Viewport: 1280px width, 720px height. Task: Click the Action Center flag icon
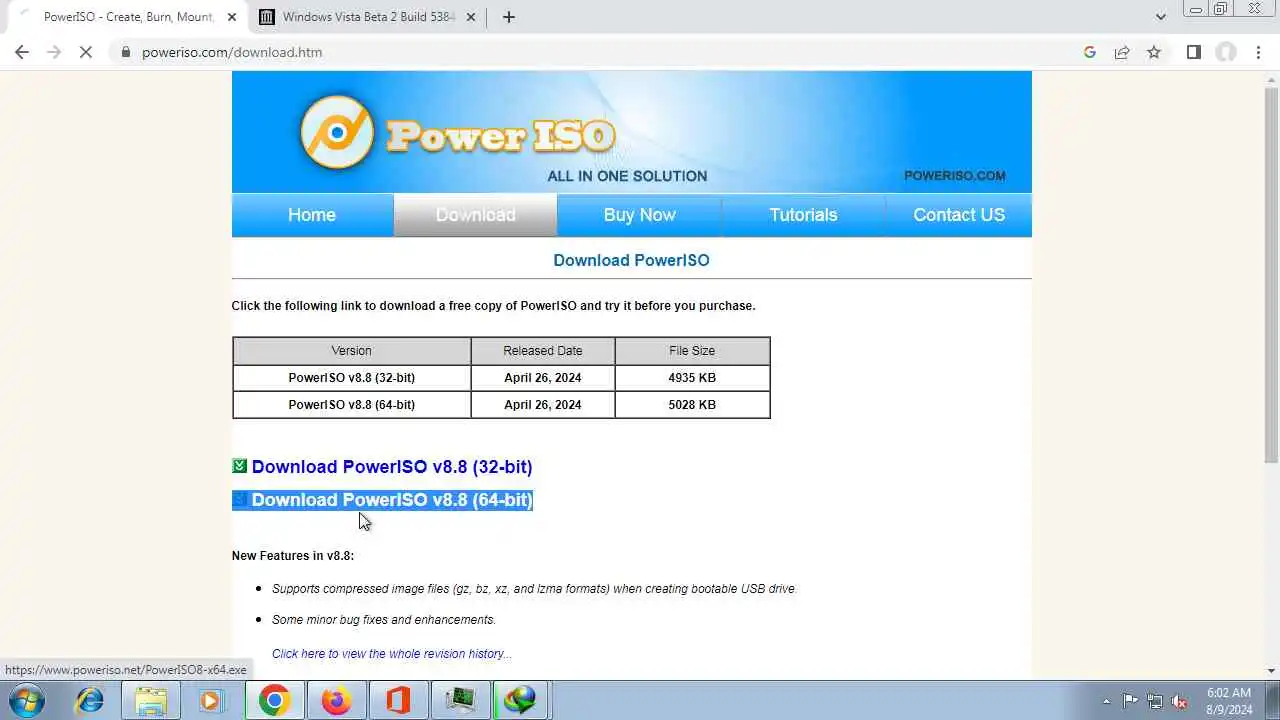point(1130,701)
